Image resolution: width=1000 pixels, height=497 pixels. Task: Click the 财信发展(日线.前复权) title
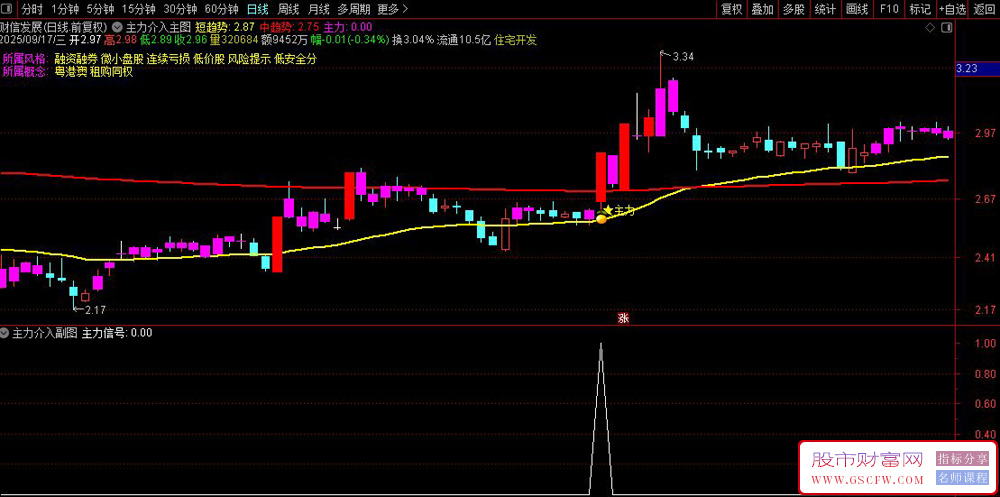tap(54, 27)
